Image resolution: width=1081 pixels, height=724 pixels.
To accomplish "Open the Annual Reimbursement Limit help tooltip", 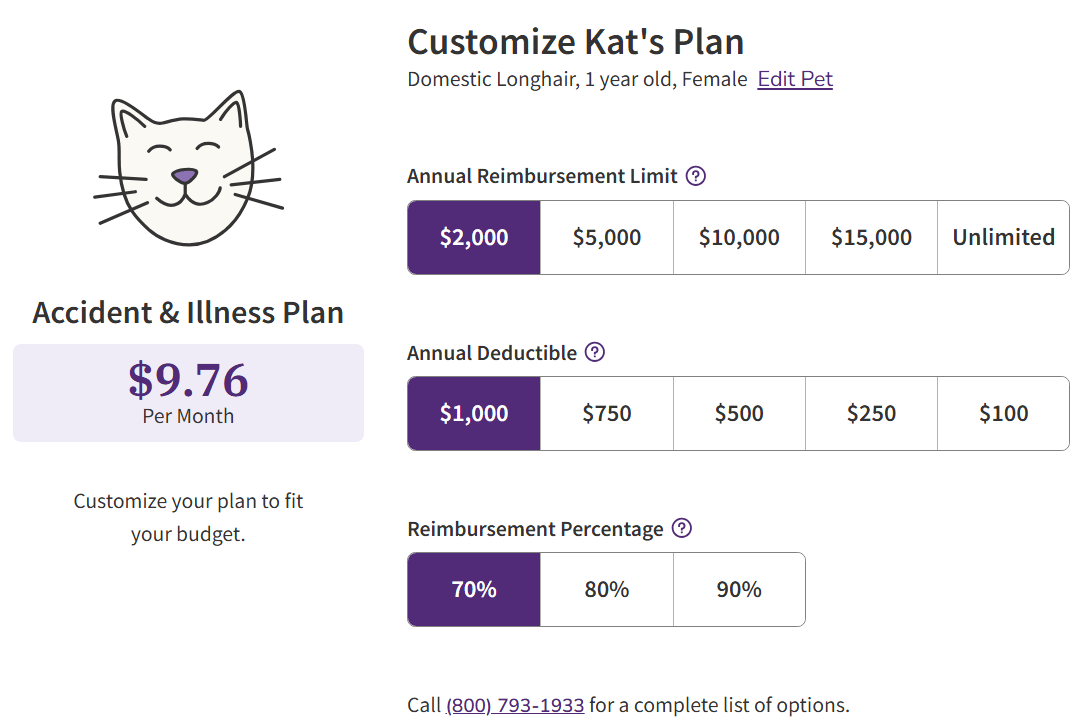I will point(696,175).
